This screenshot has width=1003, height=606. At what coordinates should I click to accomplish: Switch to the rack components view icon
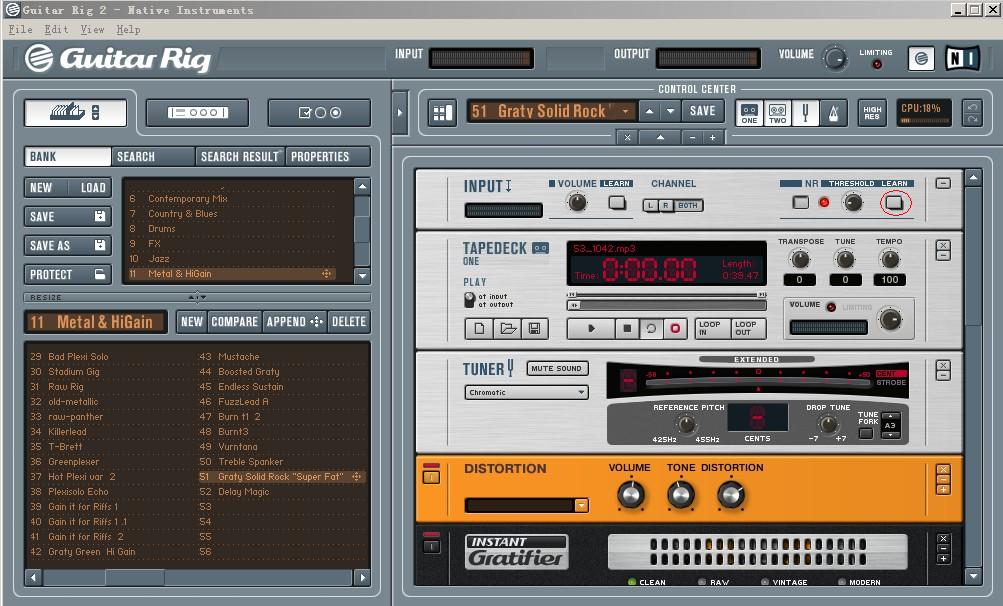tap(197, 113)
